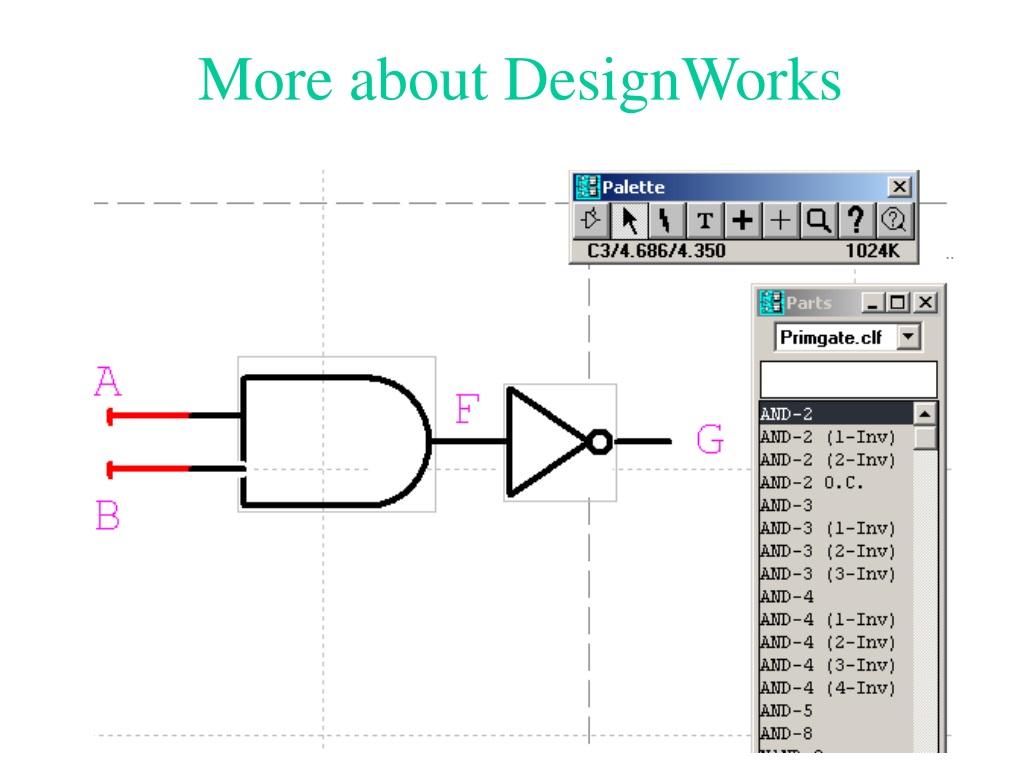Click the Palette window title icon
This screenshot has height=768, width=1024.
[x=586, y=187]
